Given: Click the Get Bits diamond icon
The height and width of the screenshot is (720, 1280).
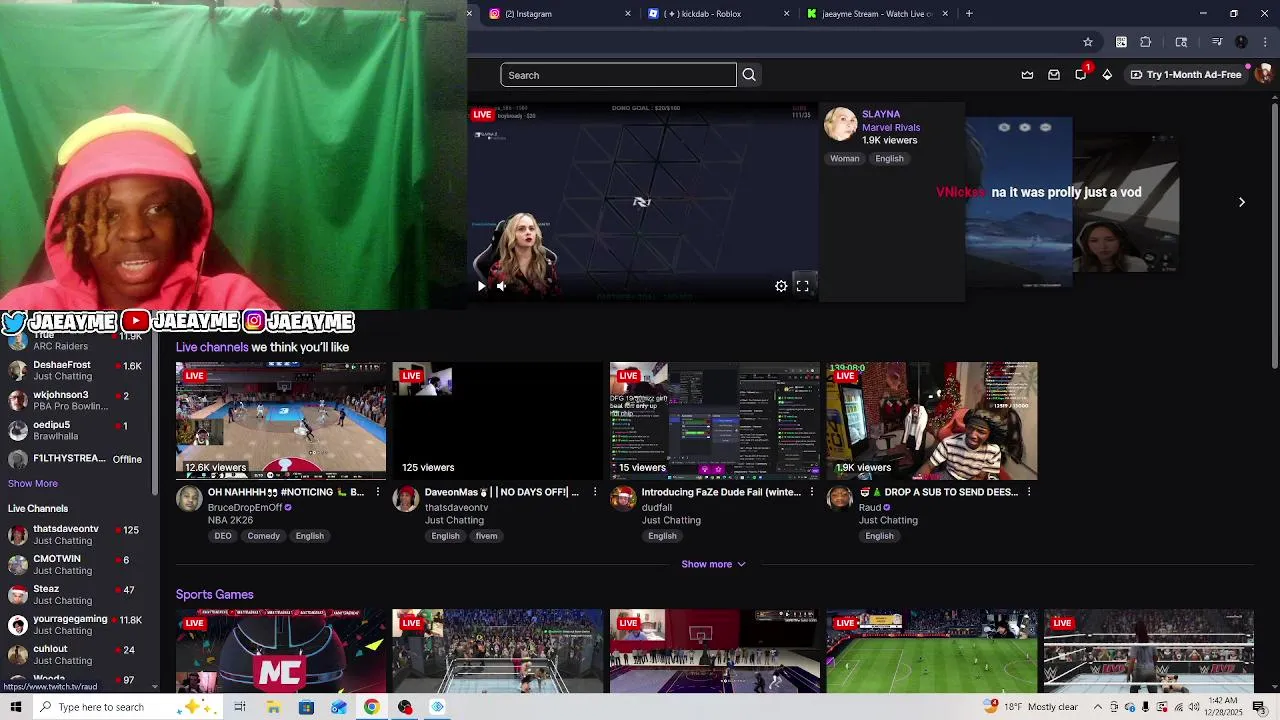Looking at the screenshot, I should 1107,75.
